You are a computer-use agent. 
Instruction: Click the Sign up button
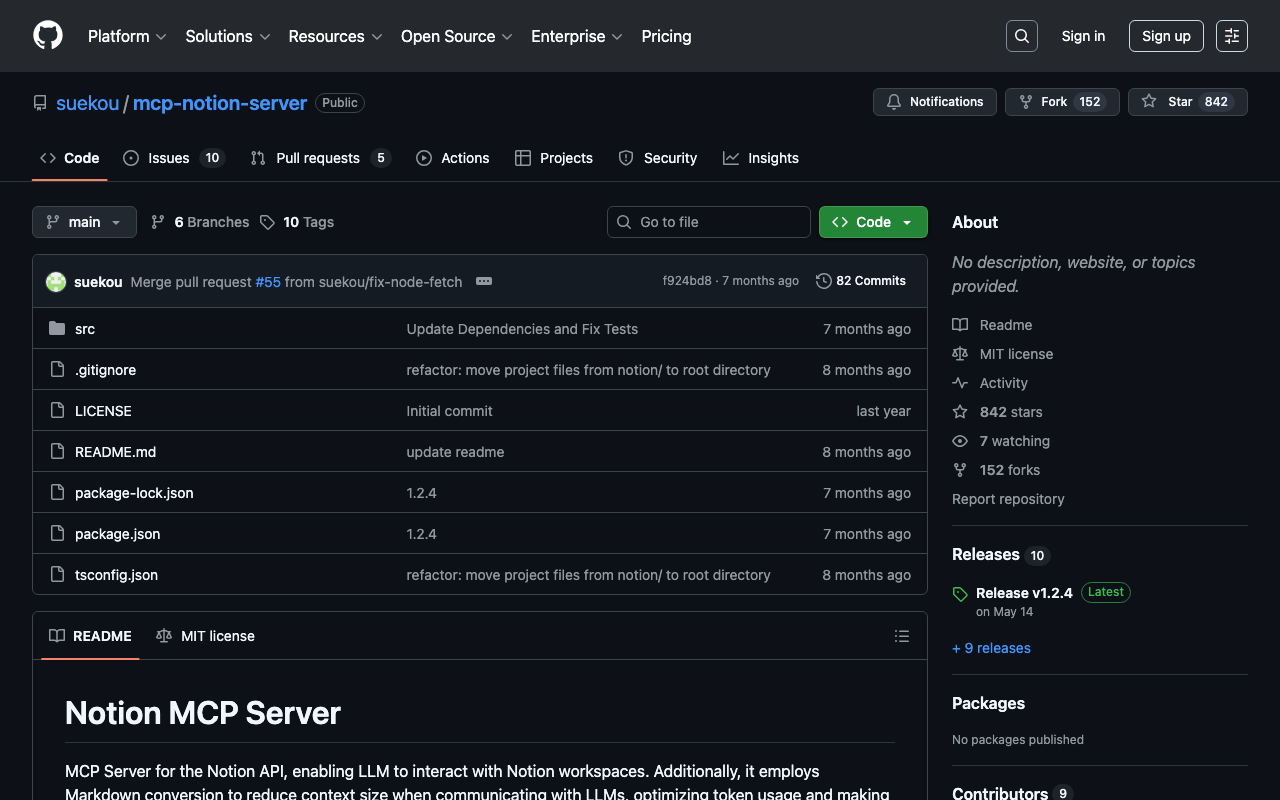[x=1165, y=36]
